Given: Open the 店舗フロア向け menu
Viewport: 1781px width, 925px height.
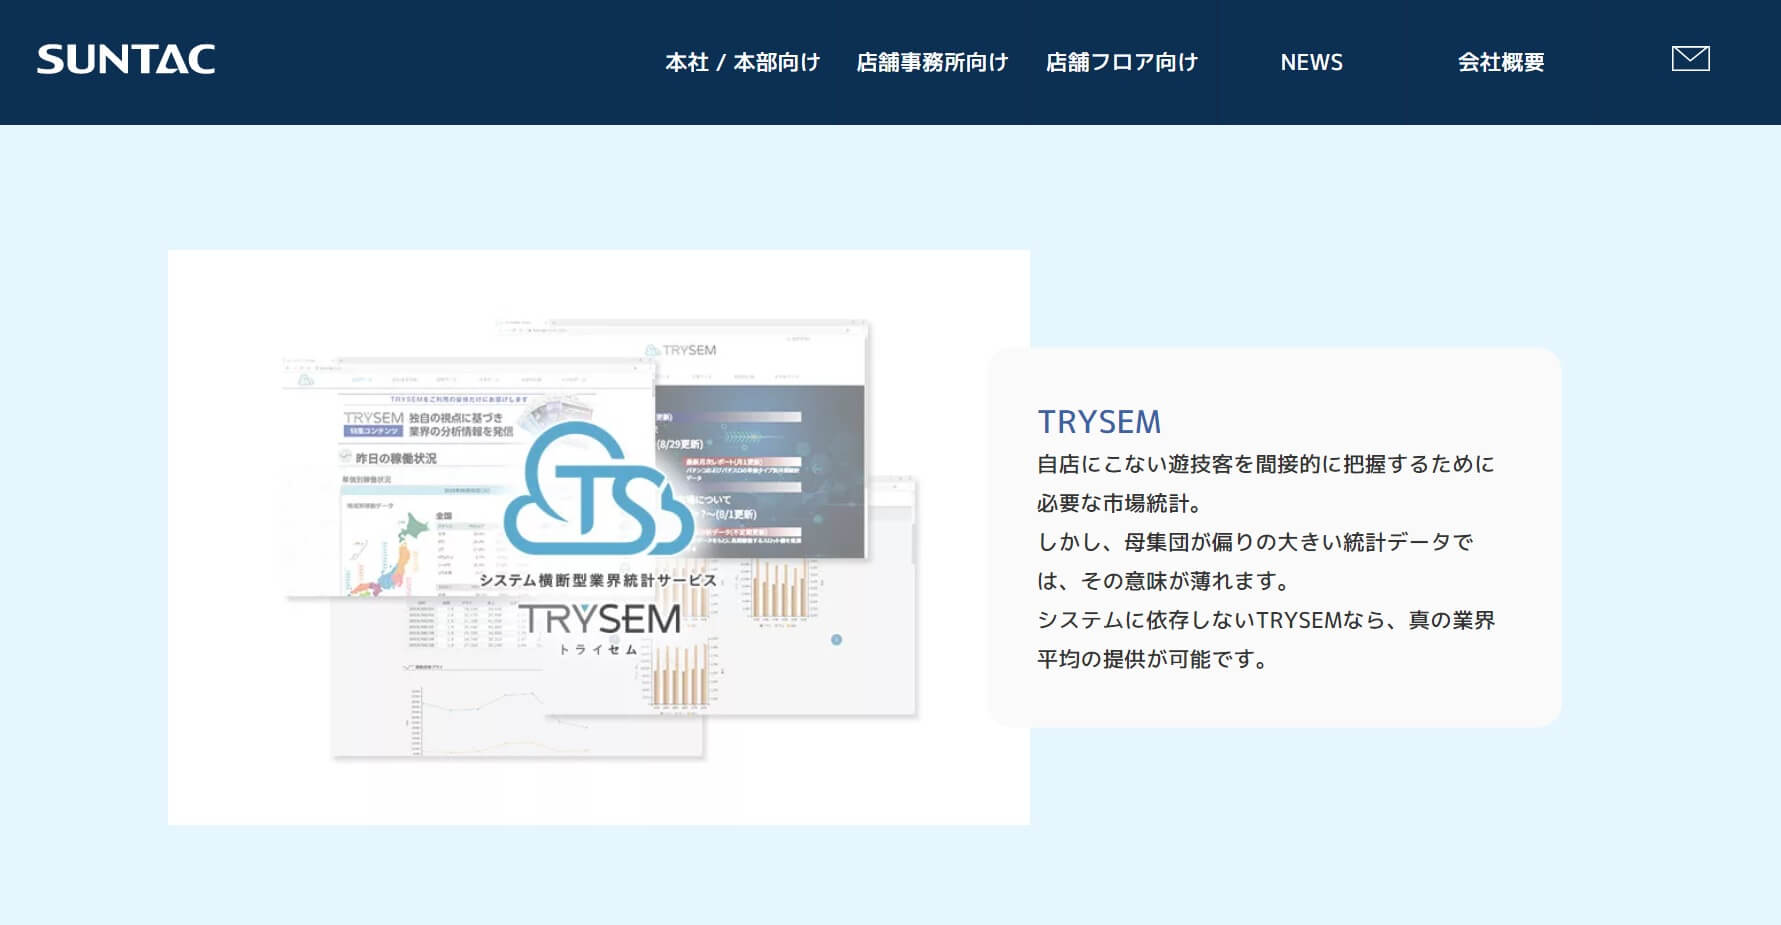Looking at the screenshot, I should [1122, 62].
